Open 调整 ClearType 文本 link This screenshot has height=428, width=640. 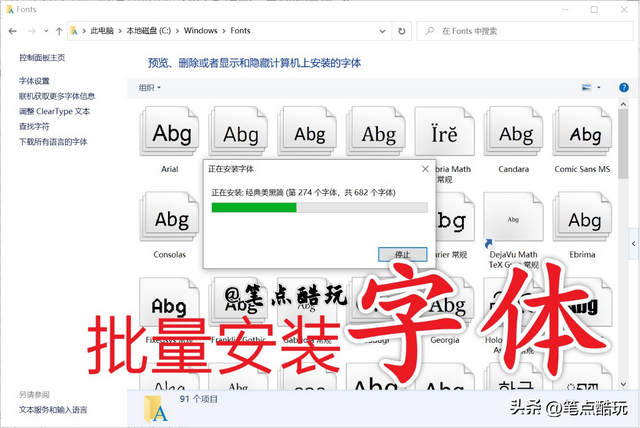coord(55,111)
